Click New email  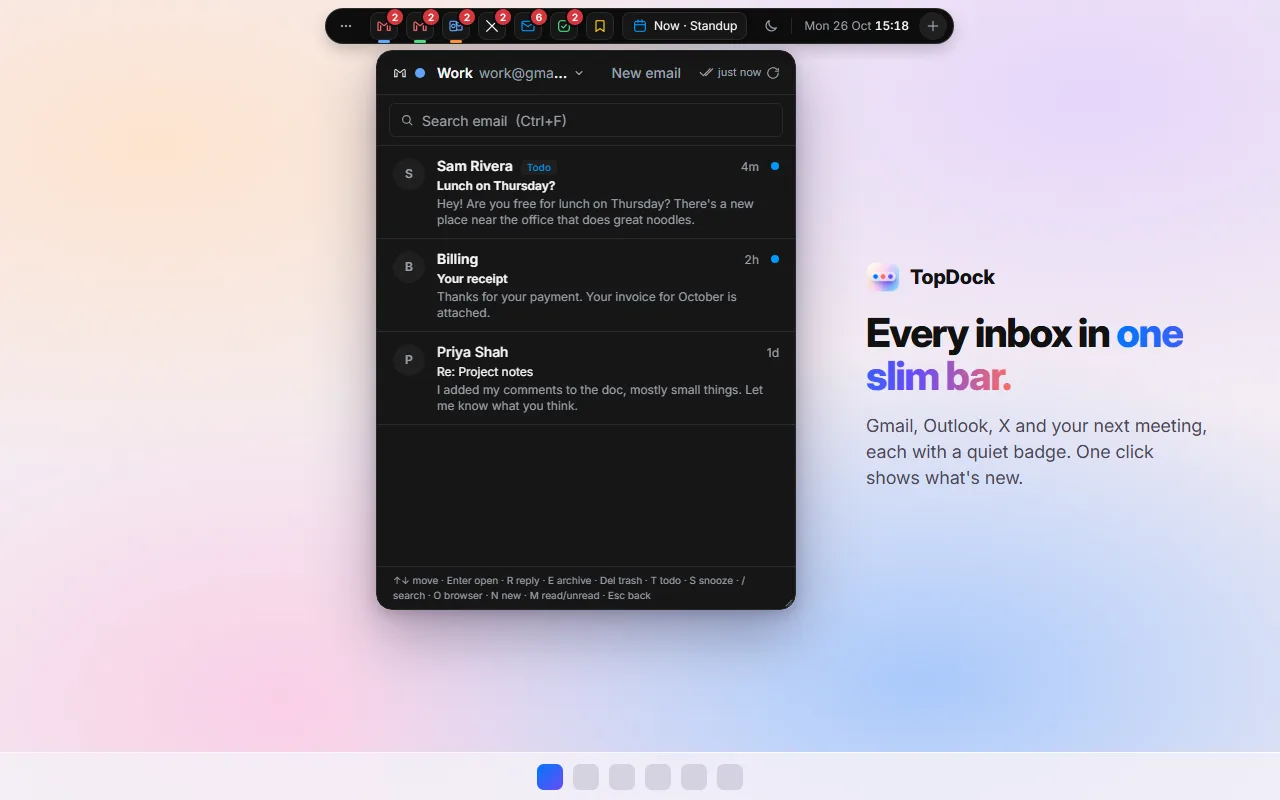click(x=646, y=73)
